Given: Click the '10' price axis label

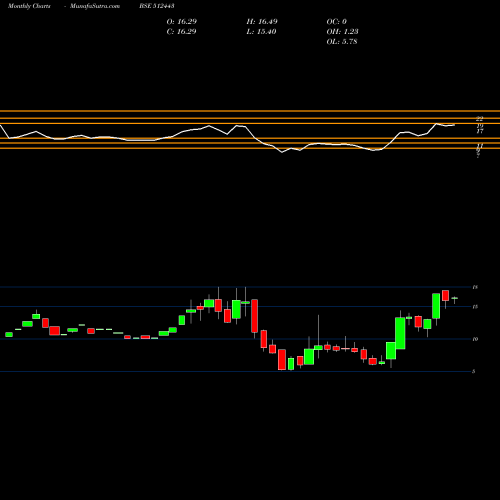Looking at the screenshot, I should tap(475, 339).
